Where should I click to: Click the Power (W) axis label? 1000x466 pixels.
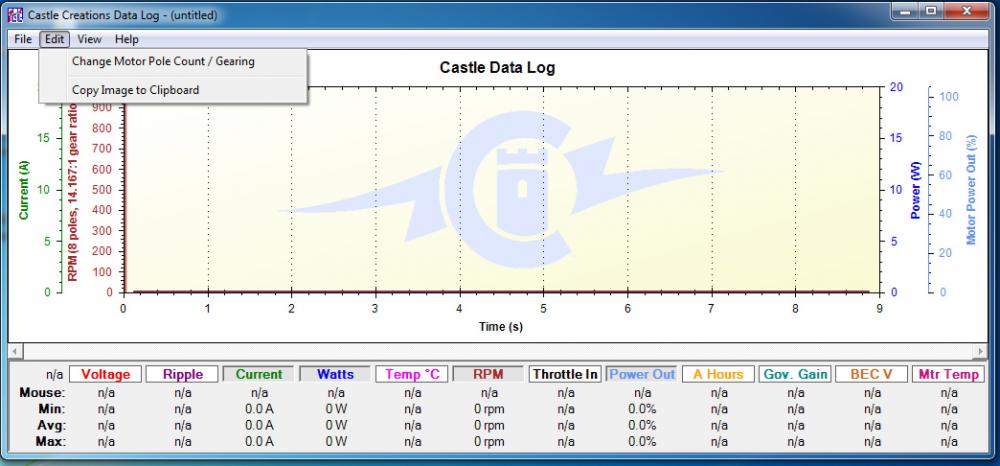[x=916, y=190]
